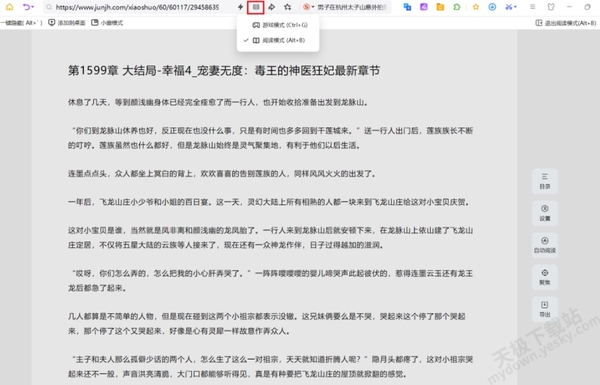Click the purple extension icon

click(424, 7)
